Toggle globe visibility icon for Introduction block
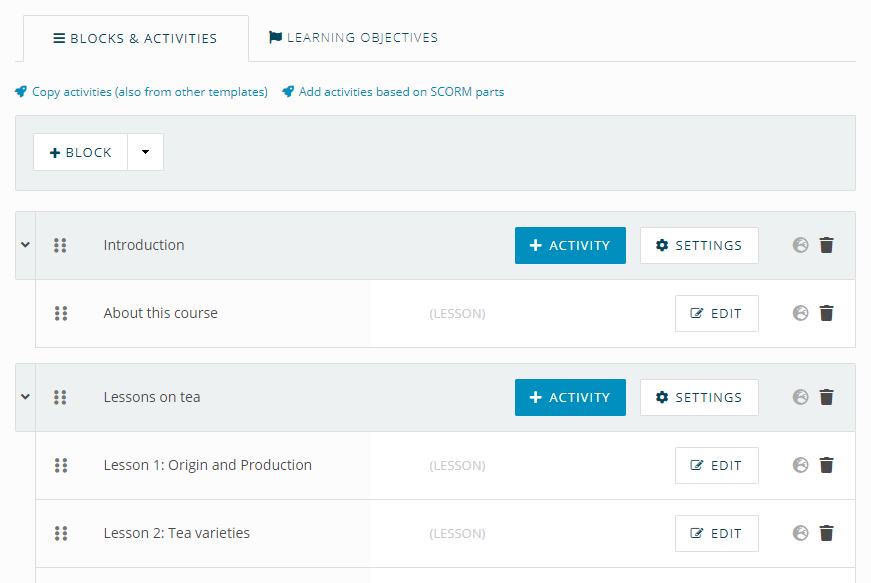Screen dimensions: 871x583 point(800,245)
